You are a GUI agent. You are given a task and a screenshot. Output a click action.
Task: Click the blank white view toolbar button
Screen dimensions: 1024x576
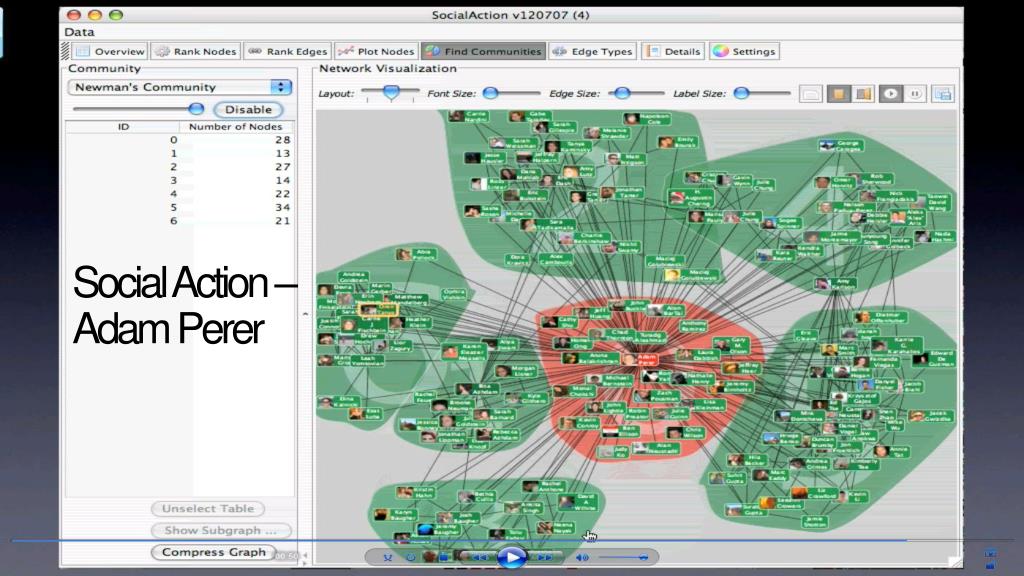coord(810,94)
